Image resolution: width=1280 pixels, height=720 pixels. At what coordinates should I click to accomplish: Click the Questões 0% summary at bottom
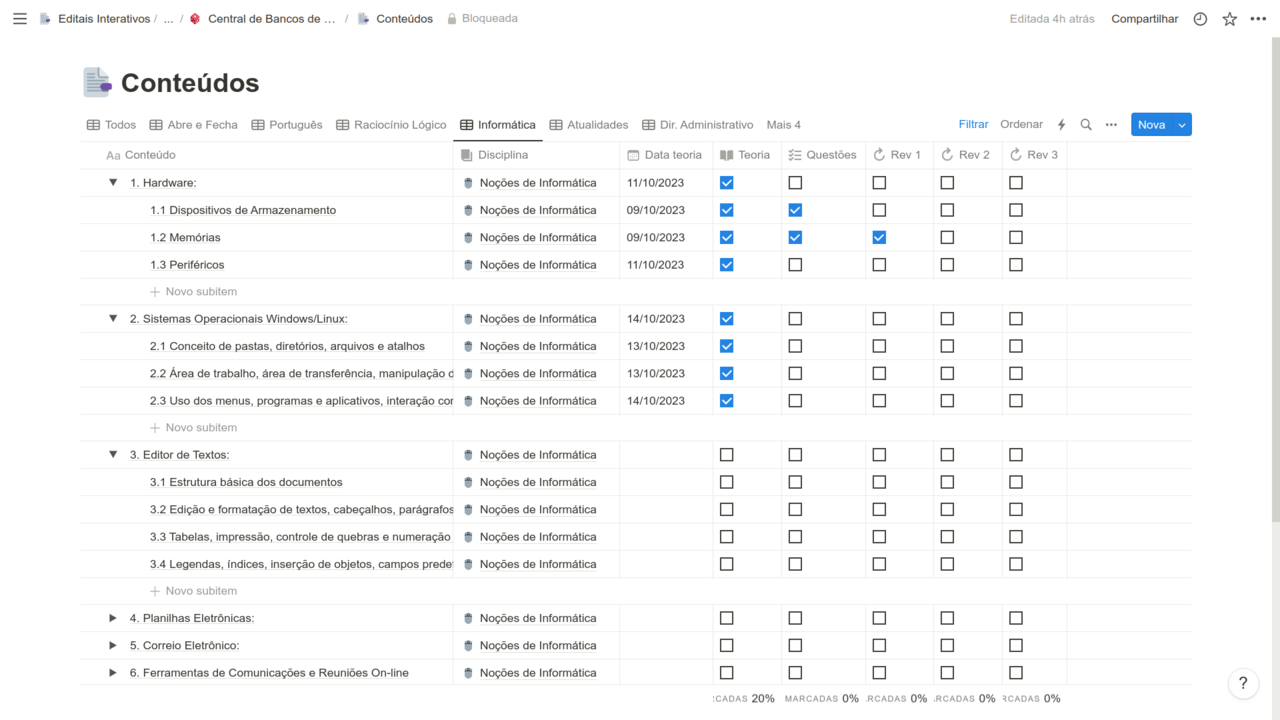point(822,699)
